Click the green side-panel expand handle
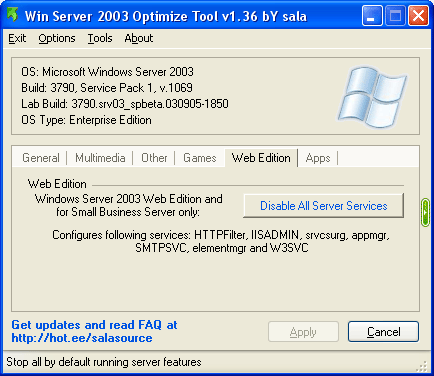The width and height of the screenshot is (434, 376). (x=425, y=212)
